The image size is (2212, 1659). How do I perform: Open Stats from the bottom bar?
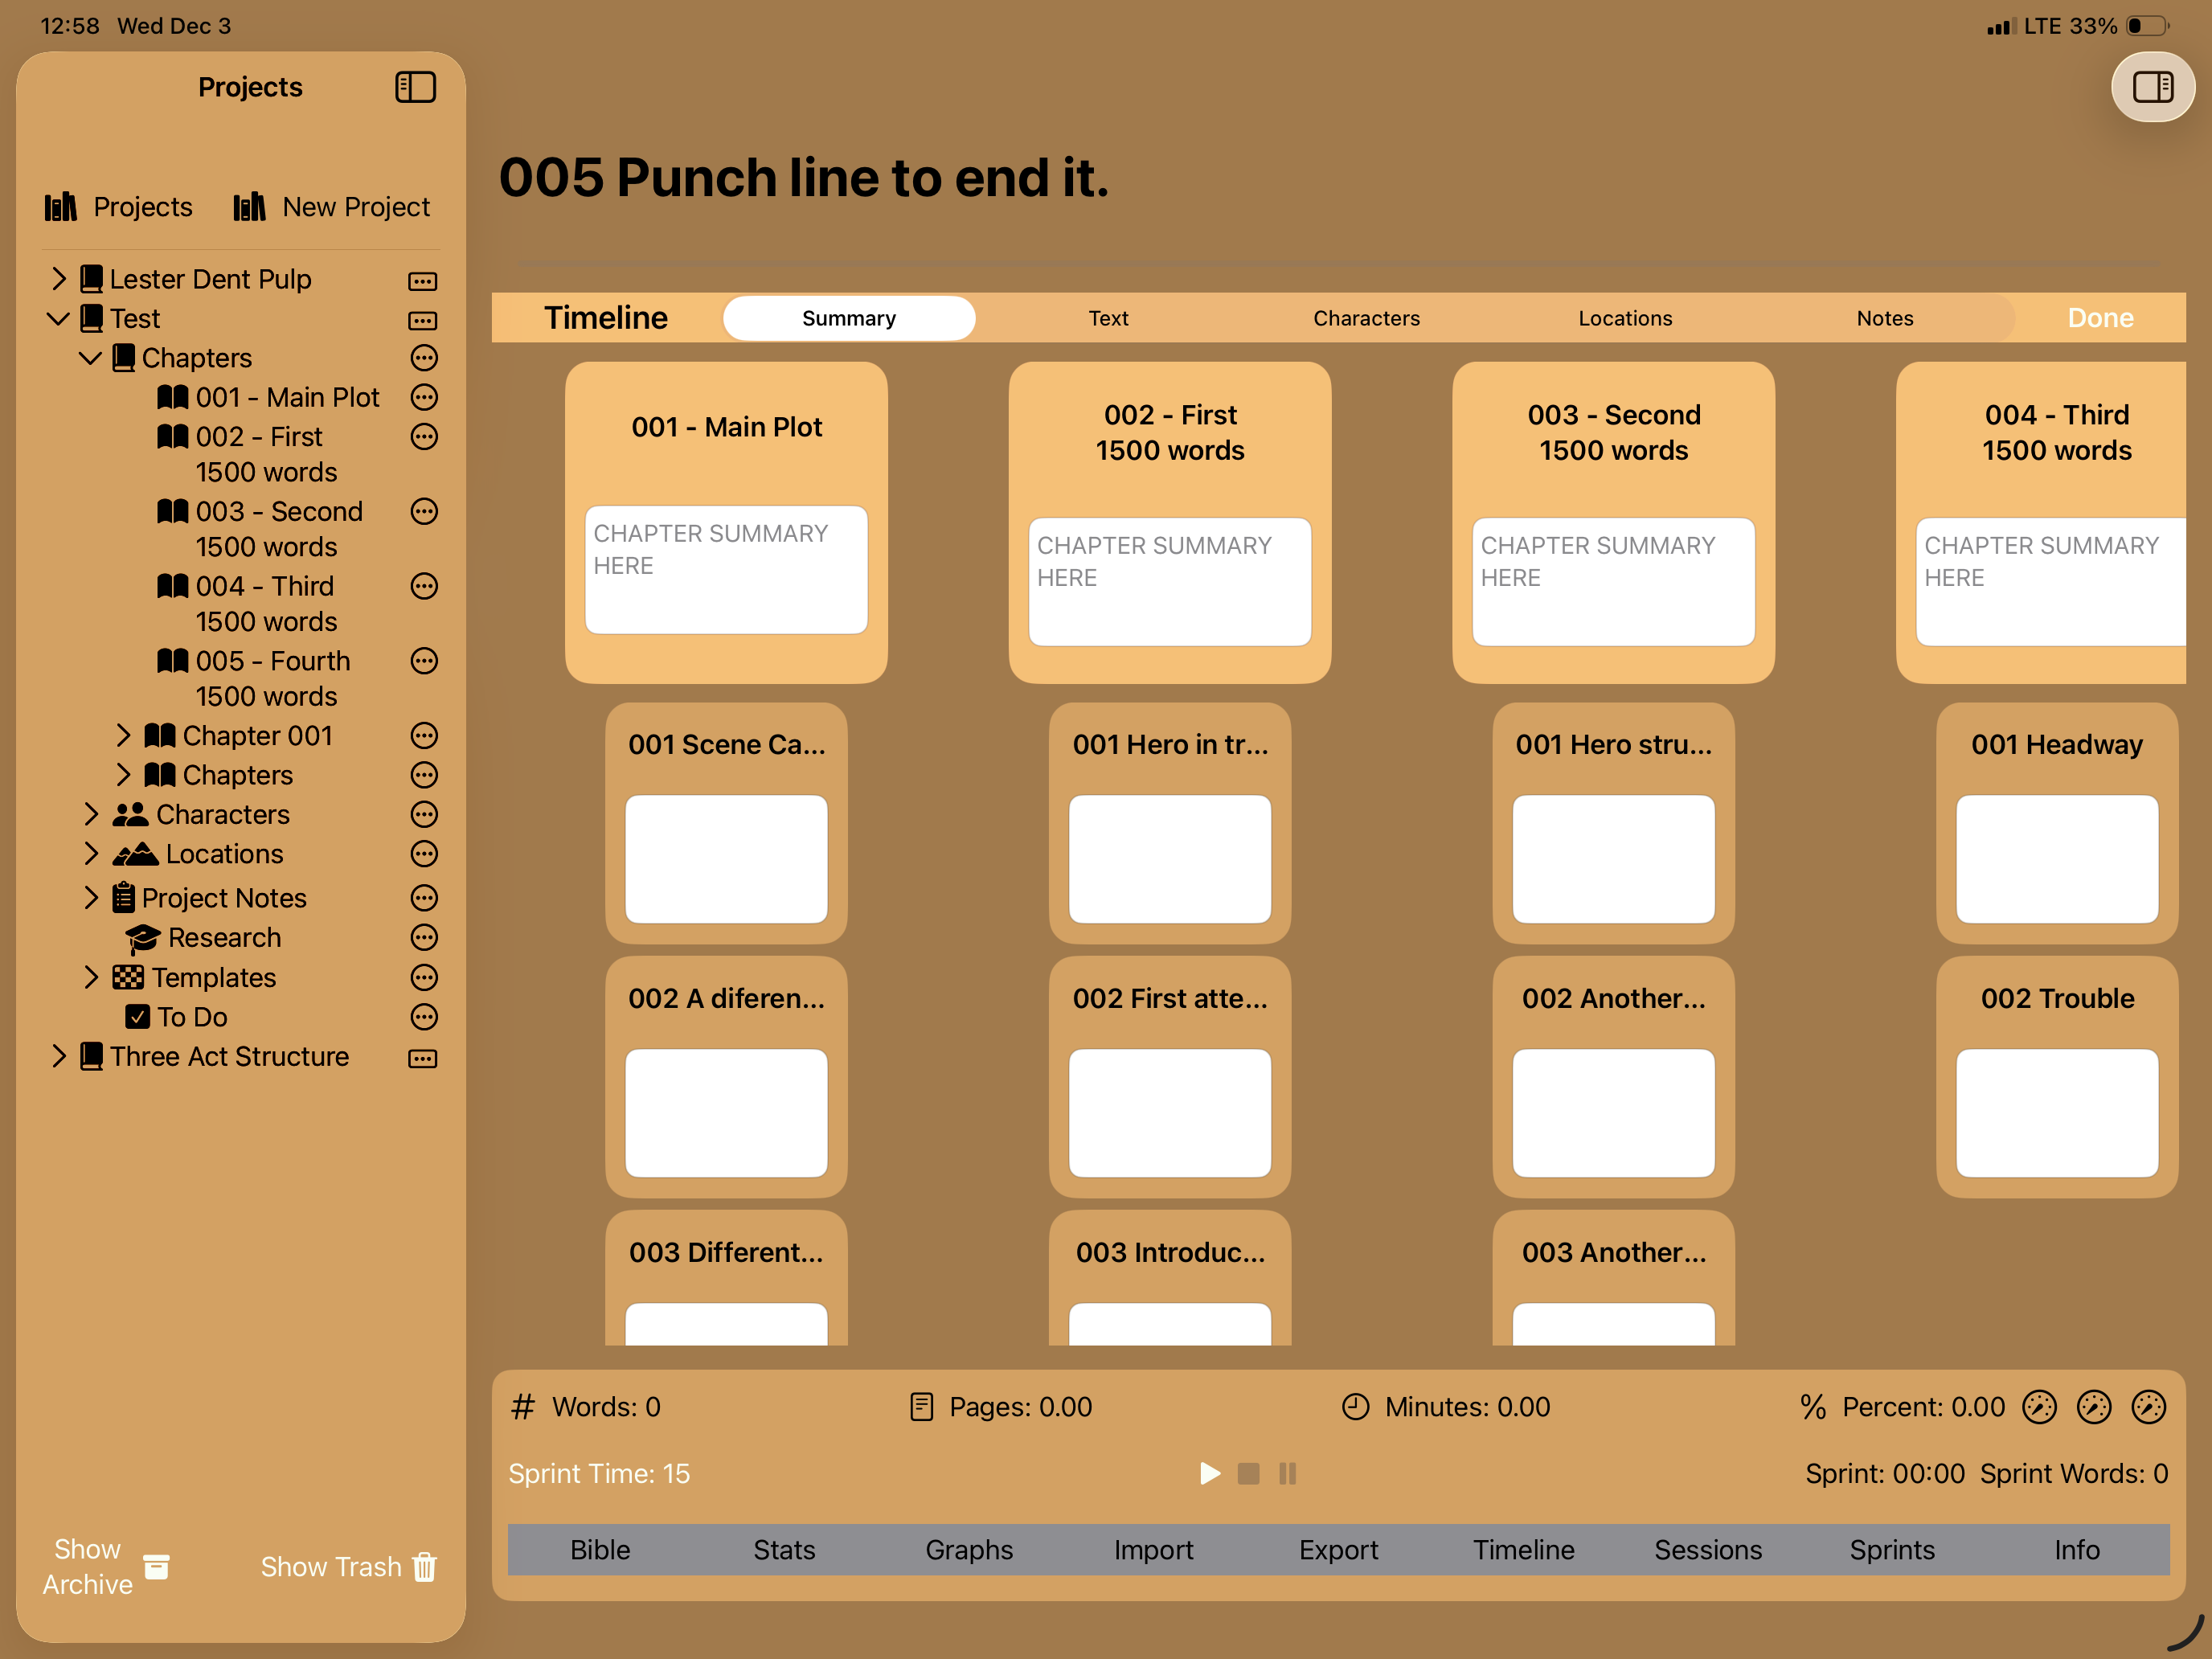pos(784,1550)
